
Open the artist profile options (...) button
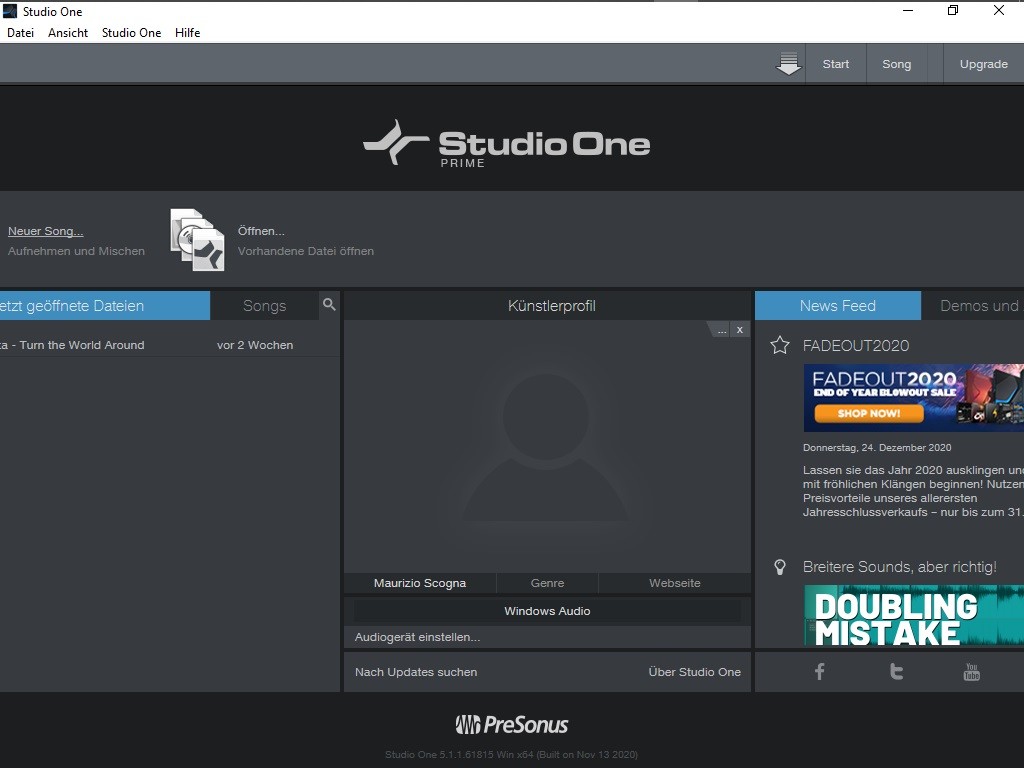tap(722, 330)
